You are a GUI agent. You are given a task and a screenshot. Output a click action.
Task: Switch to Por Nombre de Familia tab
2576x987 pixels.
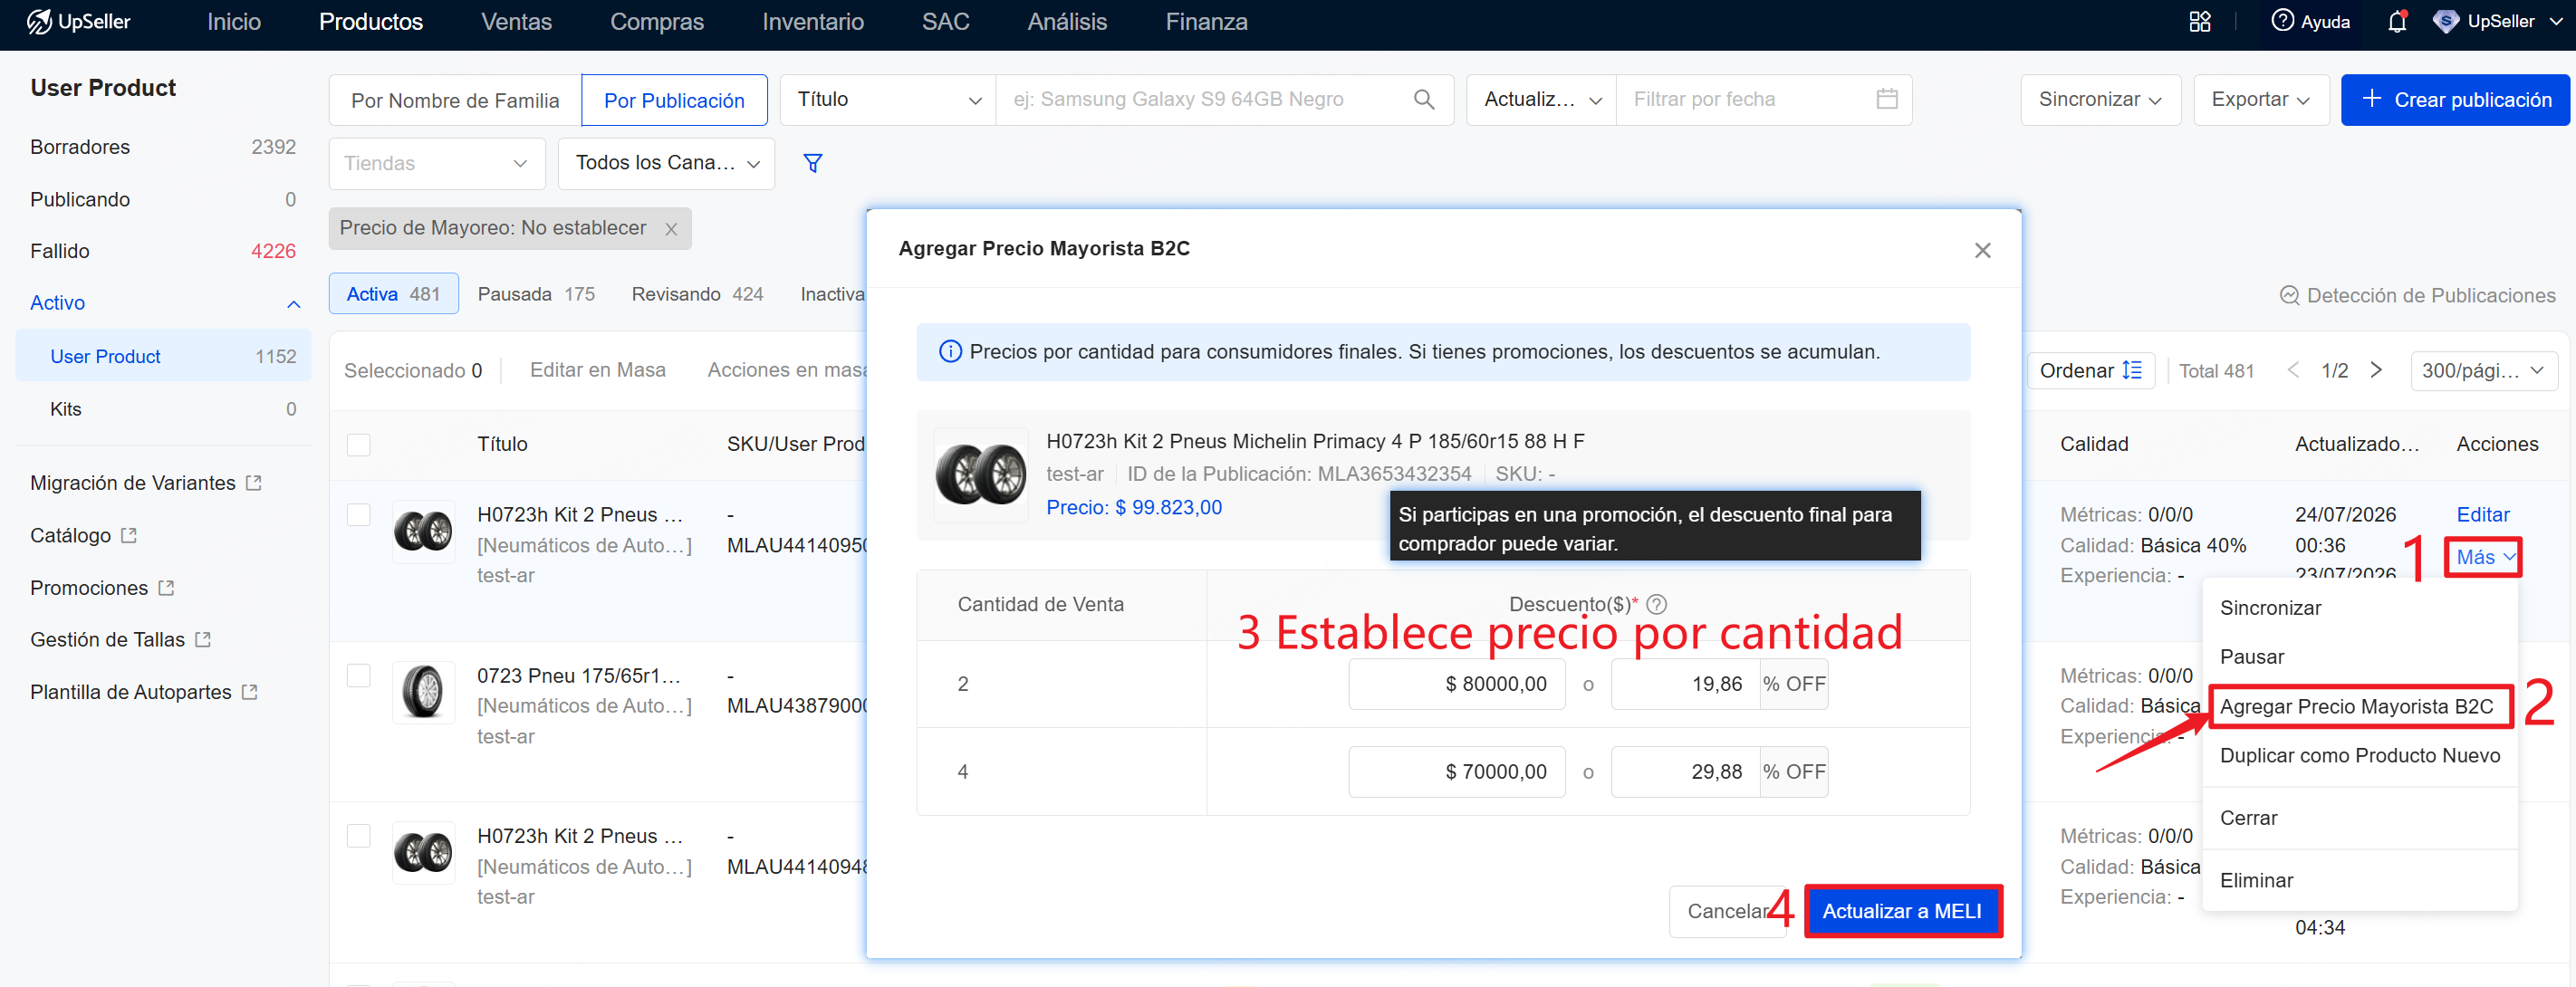coord(455,100)
